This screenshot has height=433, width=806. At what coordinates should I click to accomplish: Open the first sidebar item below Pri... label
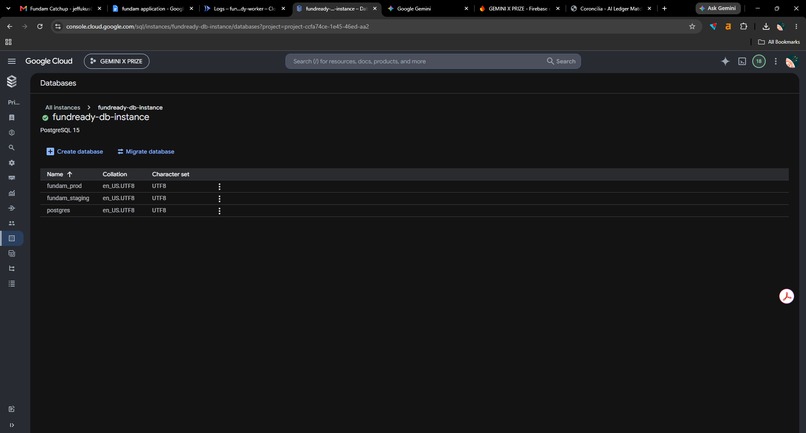pos(12,117)
